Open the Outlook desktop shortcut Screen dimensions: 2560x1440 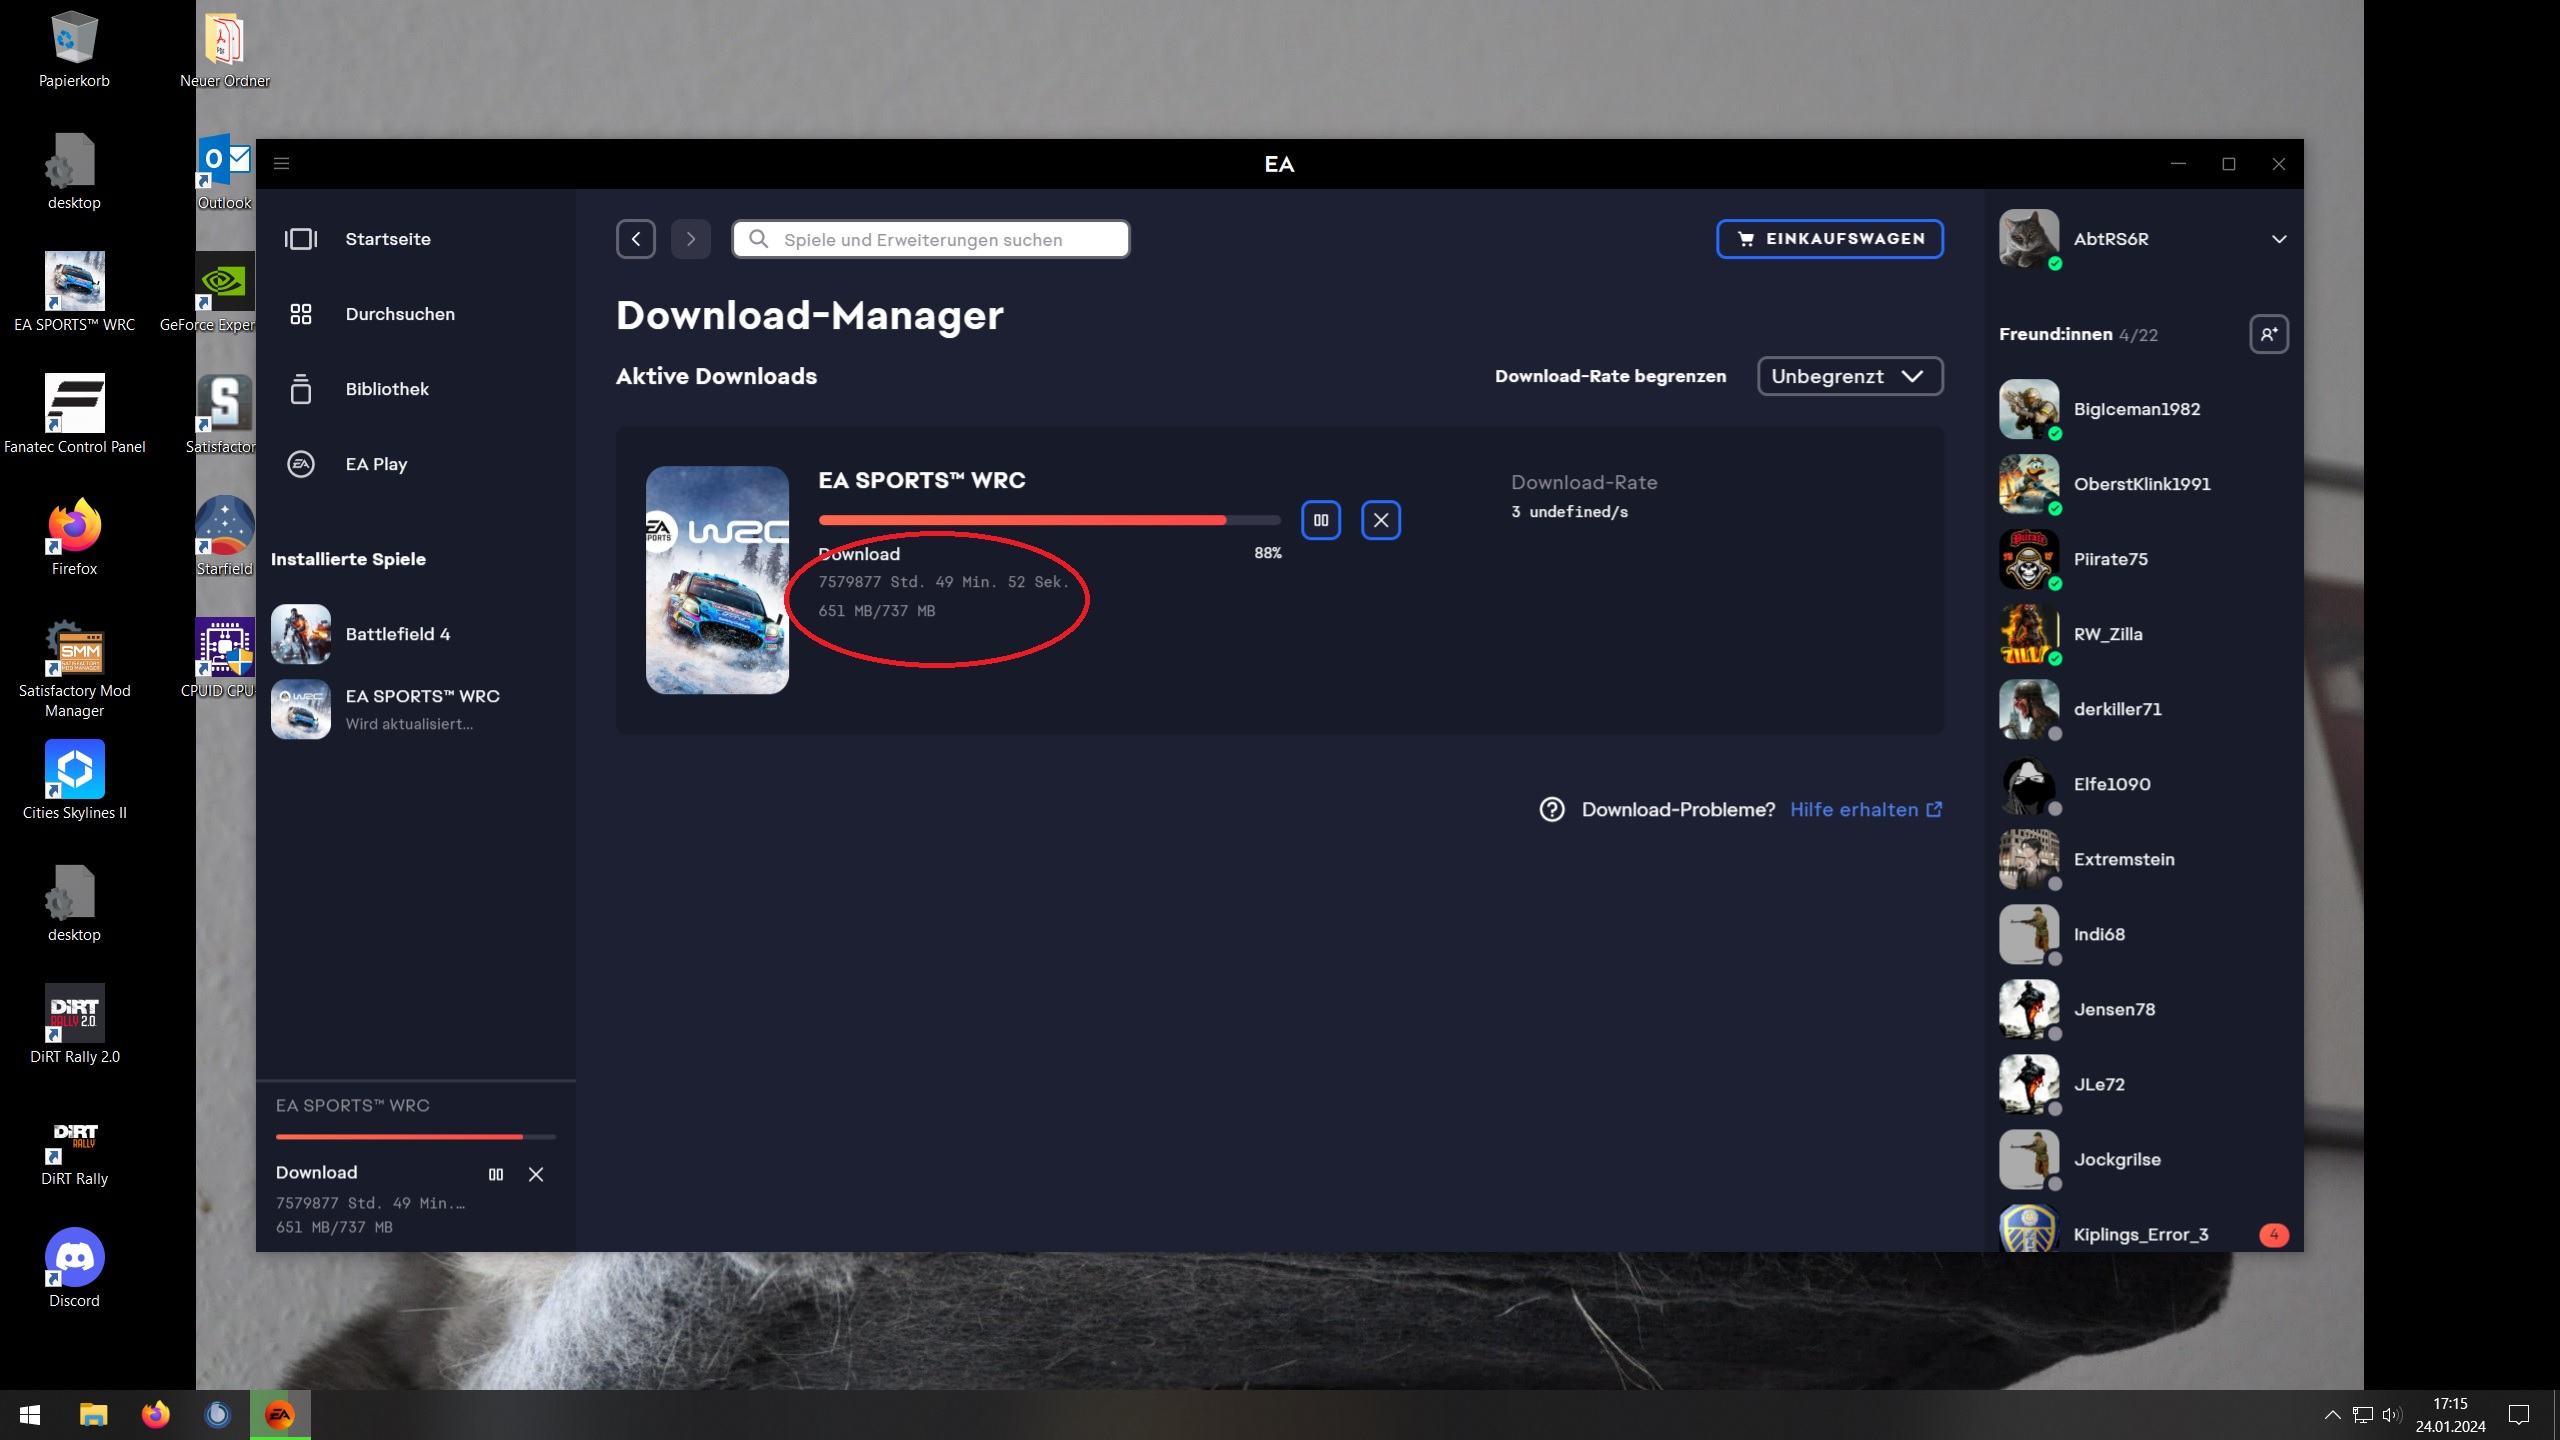point(224,172)
